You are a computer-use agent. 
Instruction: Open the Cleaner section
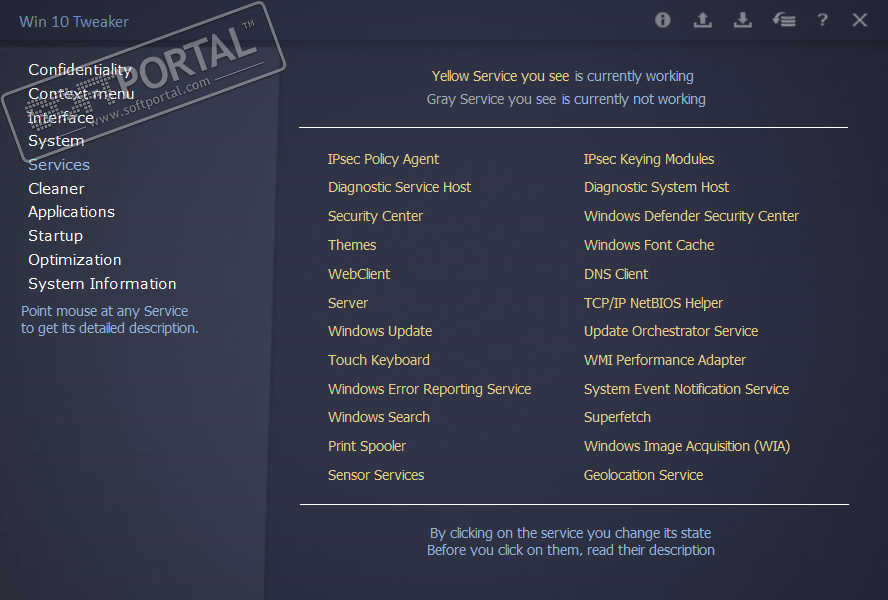click(x=56, y=189)
